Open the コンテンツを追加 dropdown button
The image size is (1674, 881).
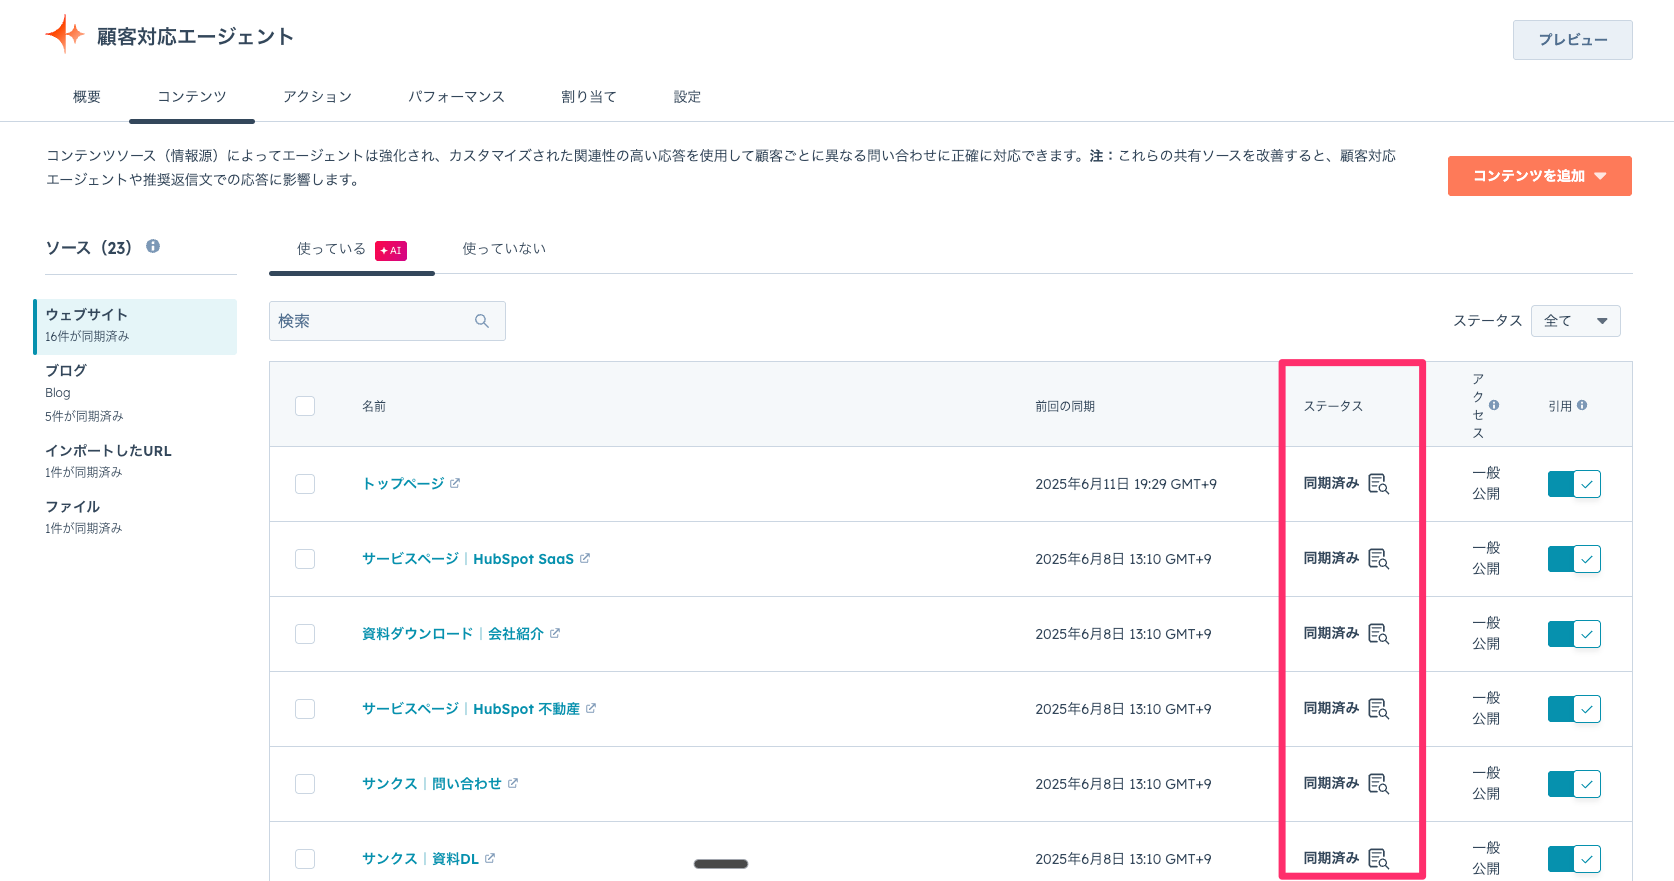coord(1539,176)
